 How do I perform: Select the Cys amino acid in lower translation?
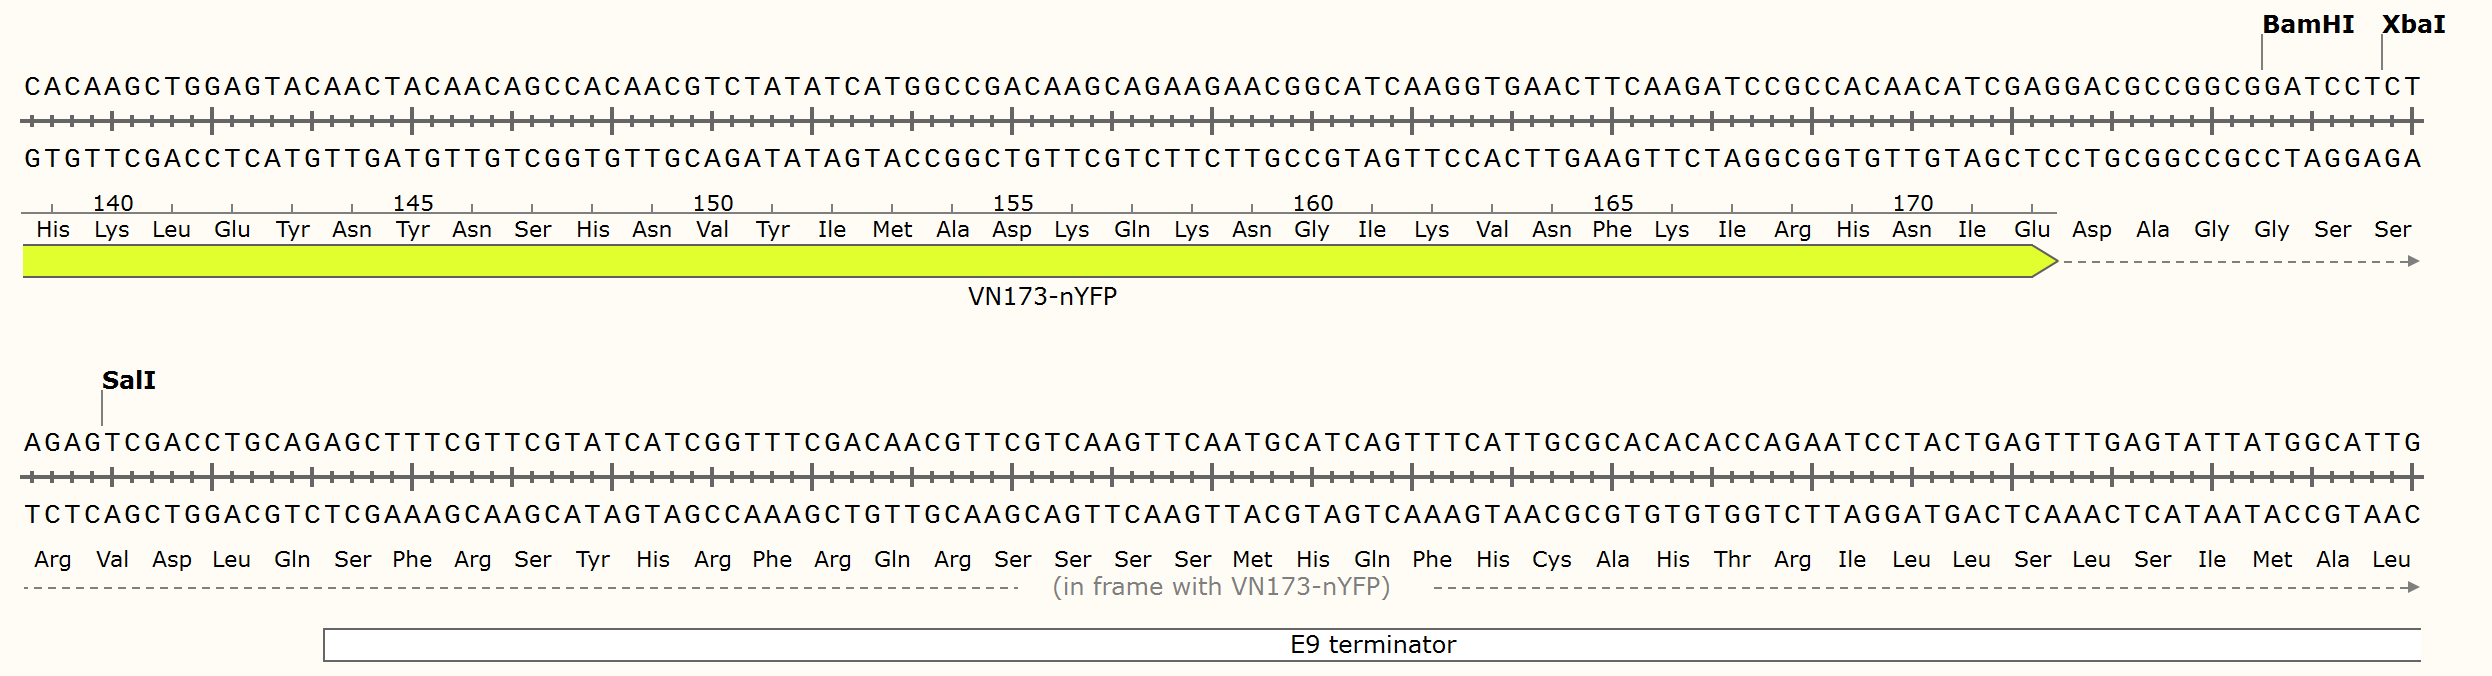(x=1552, y=560)
